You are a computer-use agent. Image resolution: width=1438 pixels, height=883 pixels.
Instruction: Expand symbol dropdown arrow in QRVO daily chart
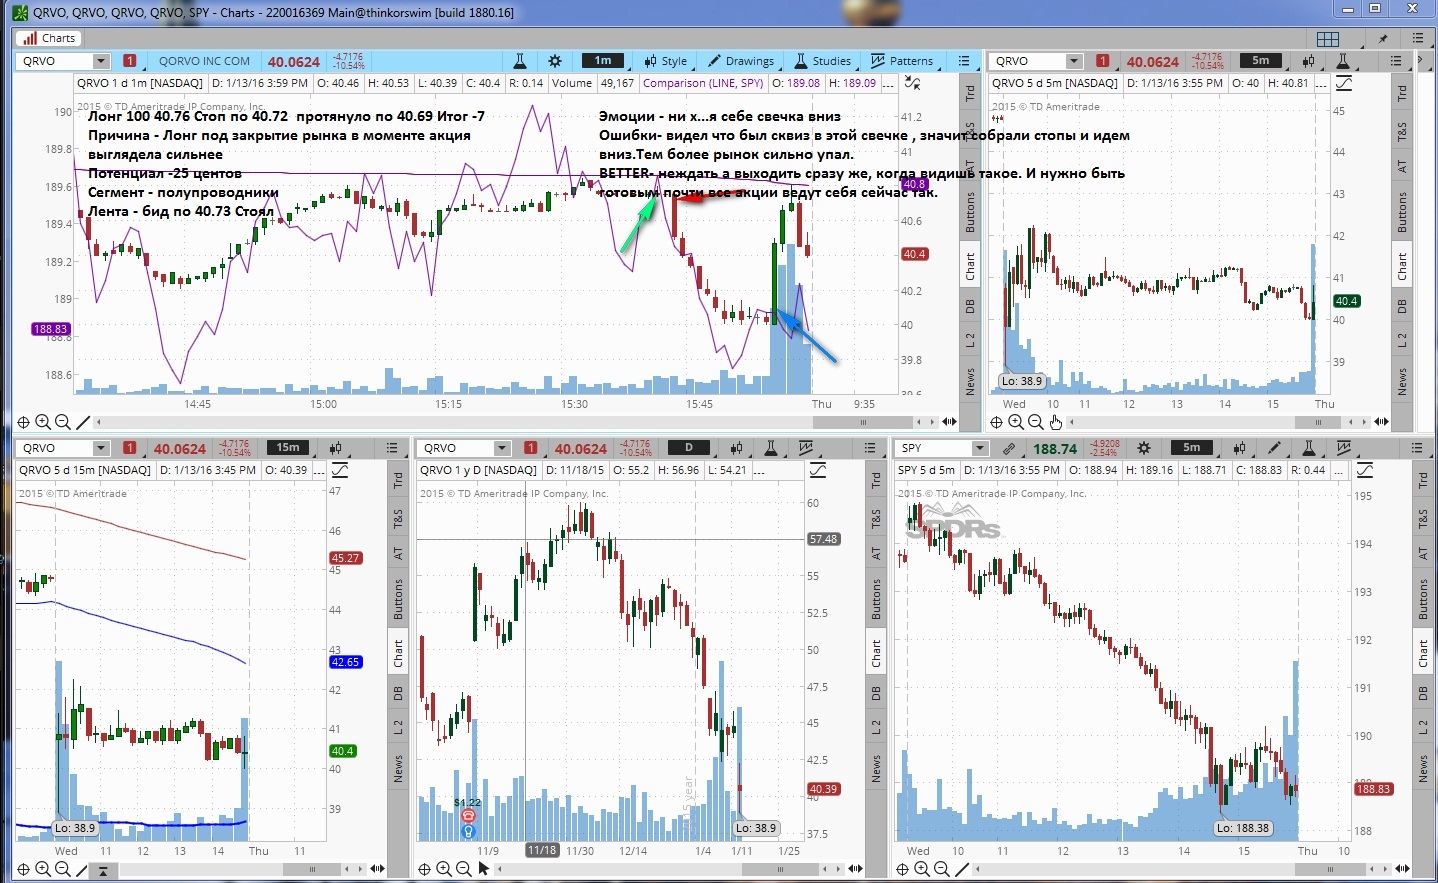click(x=502, y=448)
